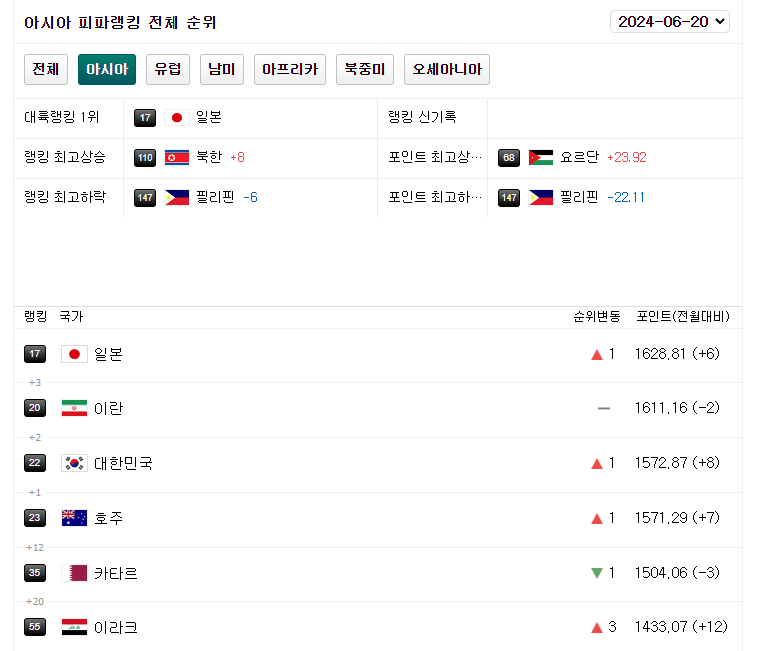Open the 아프리카 tab
Screen dimensions: 763x651
point(290,69)
